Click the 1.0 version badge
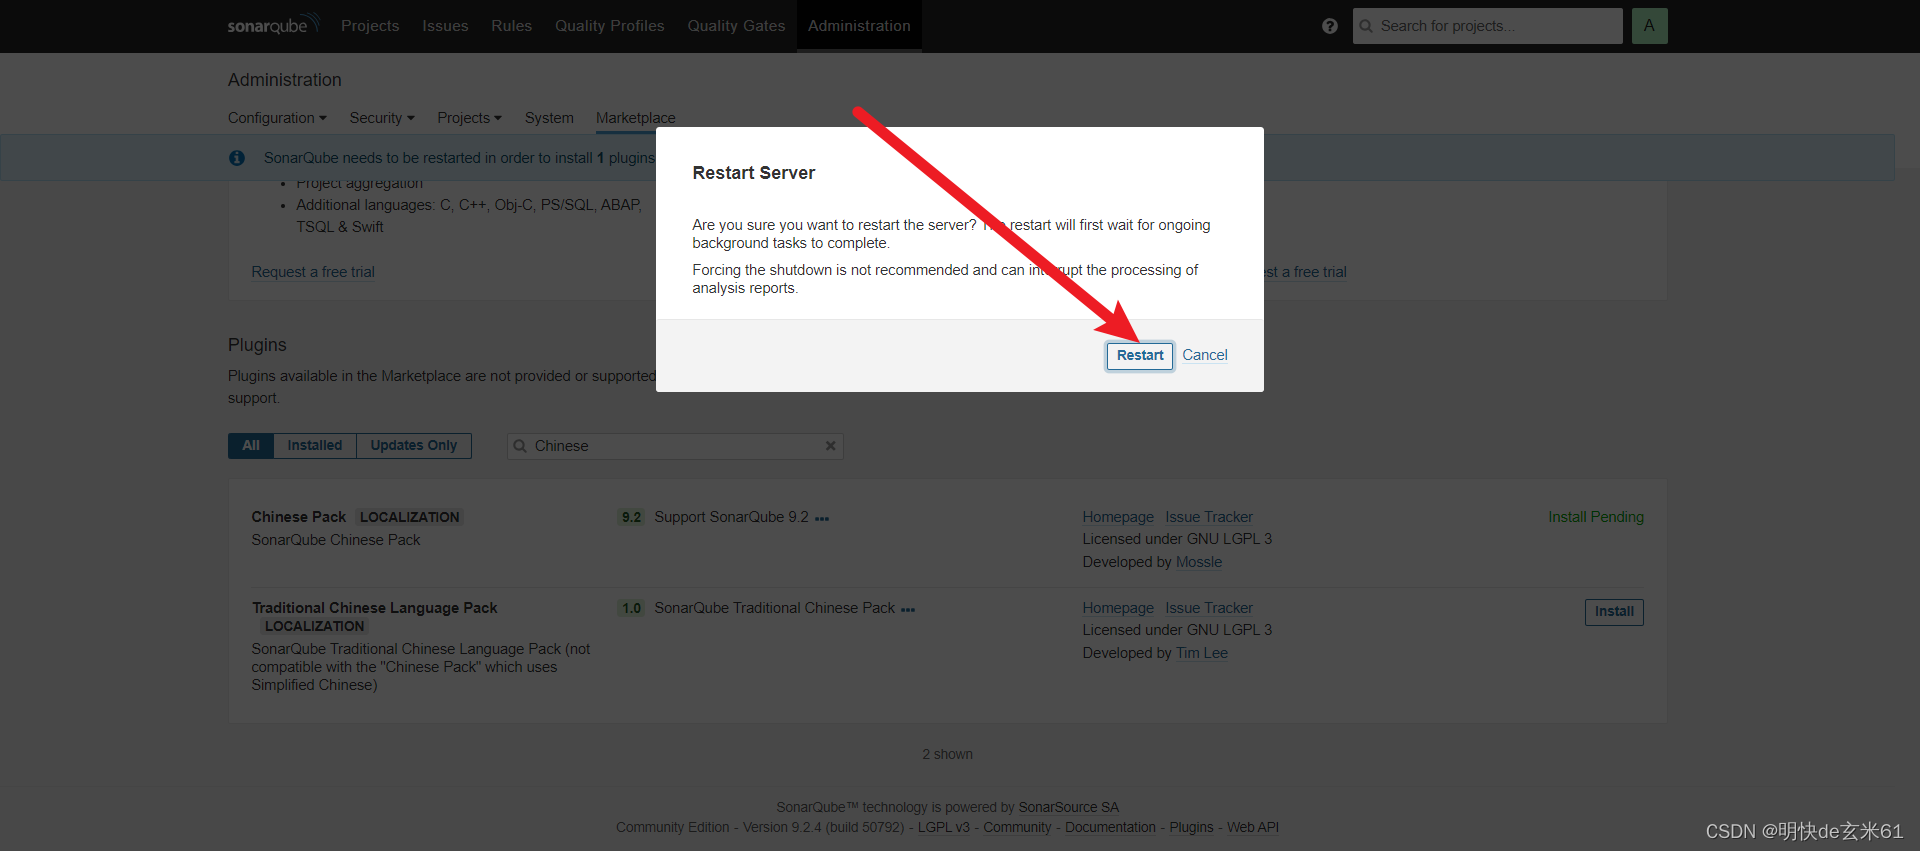1920x851 pixels. click(x=631, y=608)
